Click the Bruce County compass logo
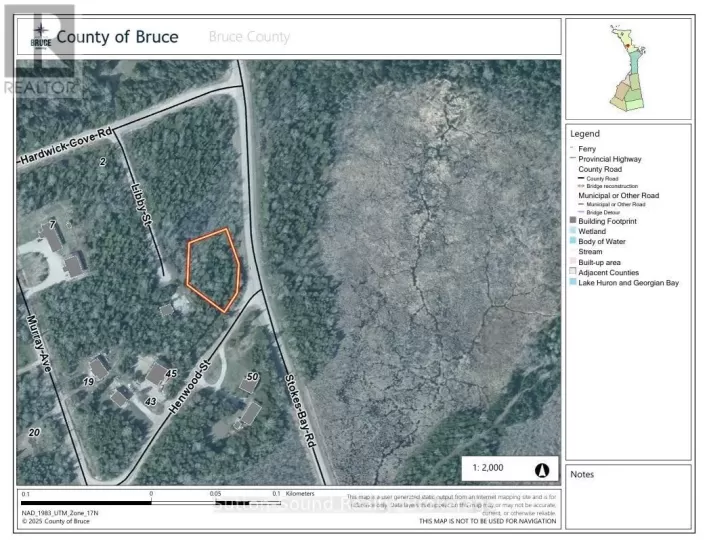707x547 pixels. coord(39,35)
